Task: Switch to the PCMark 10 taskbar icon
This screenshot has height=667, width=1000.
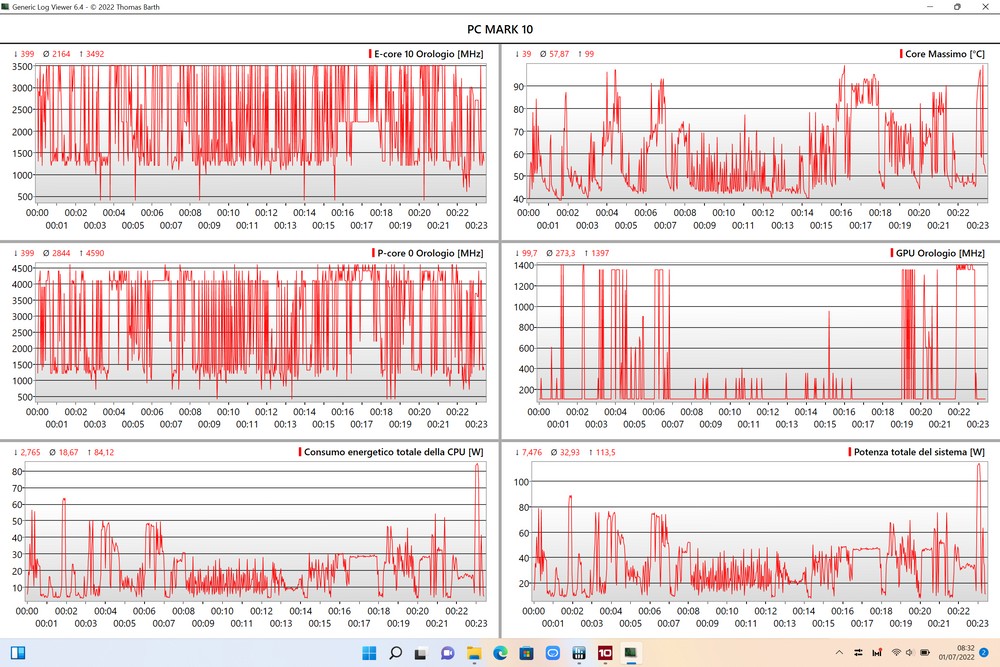Action: [605, 653]
